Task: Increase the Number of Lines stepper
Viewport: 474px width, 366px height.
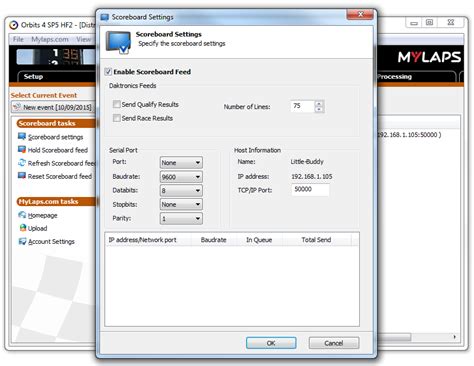Action: 319,104
